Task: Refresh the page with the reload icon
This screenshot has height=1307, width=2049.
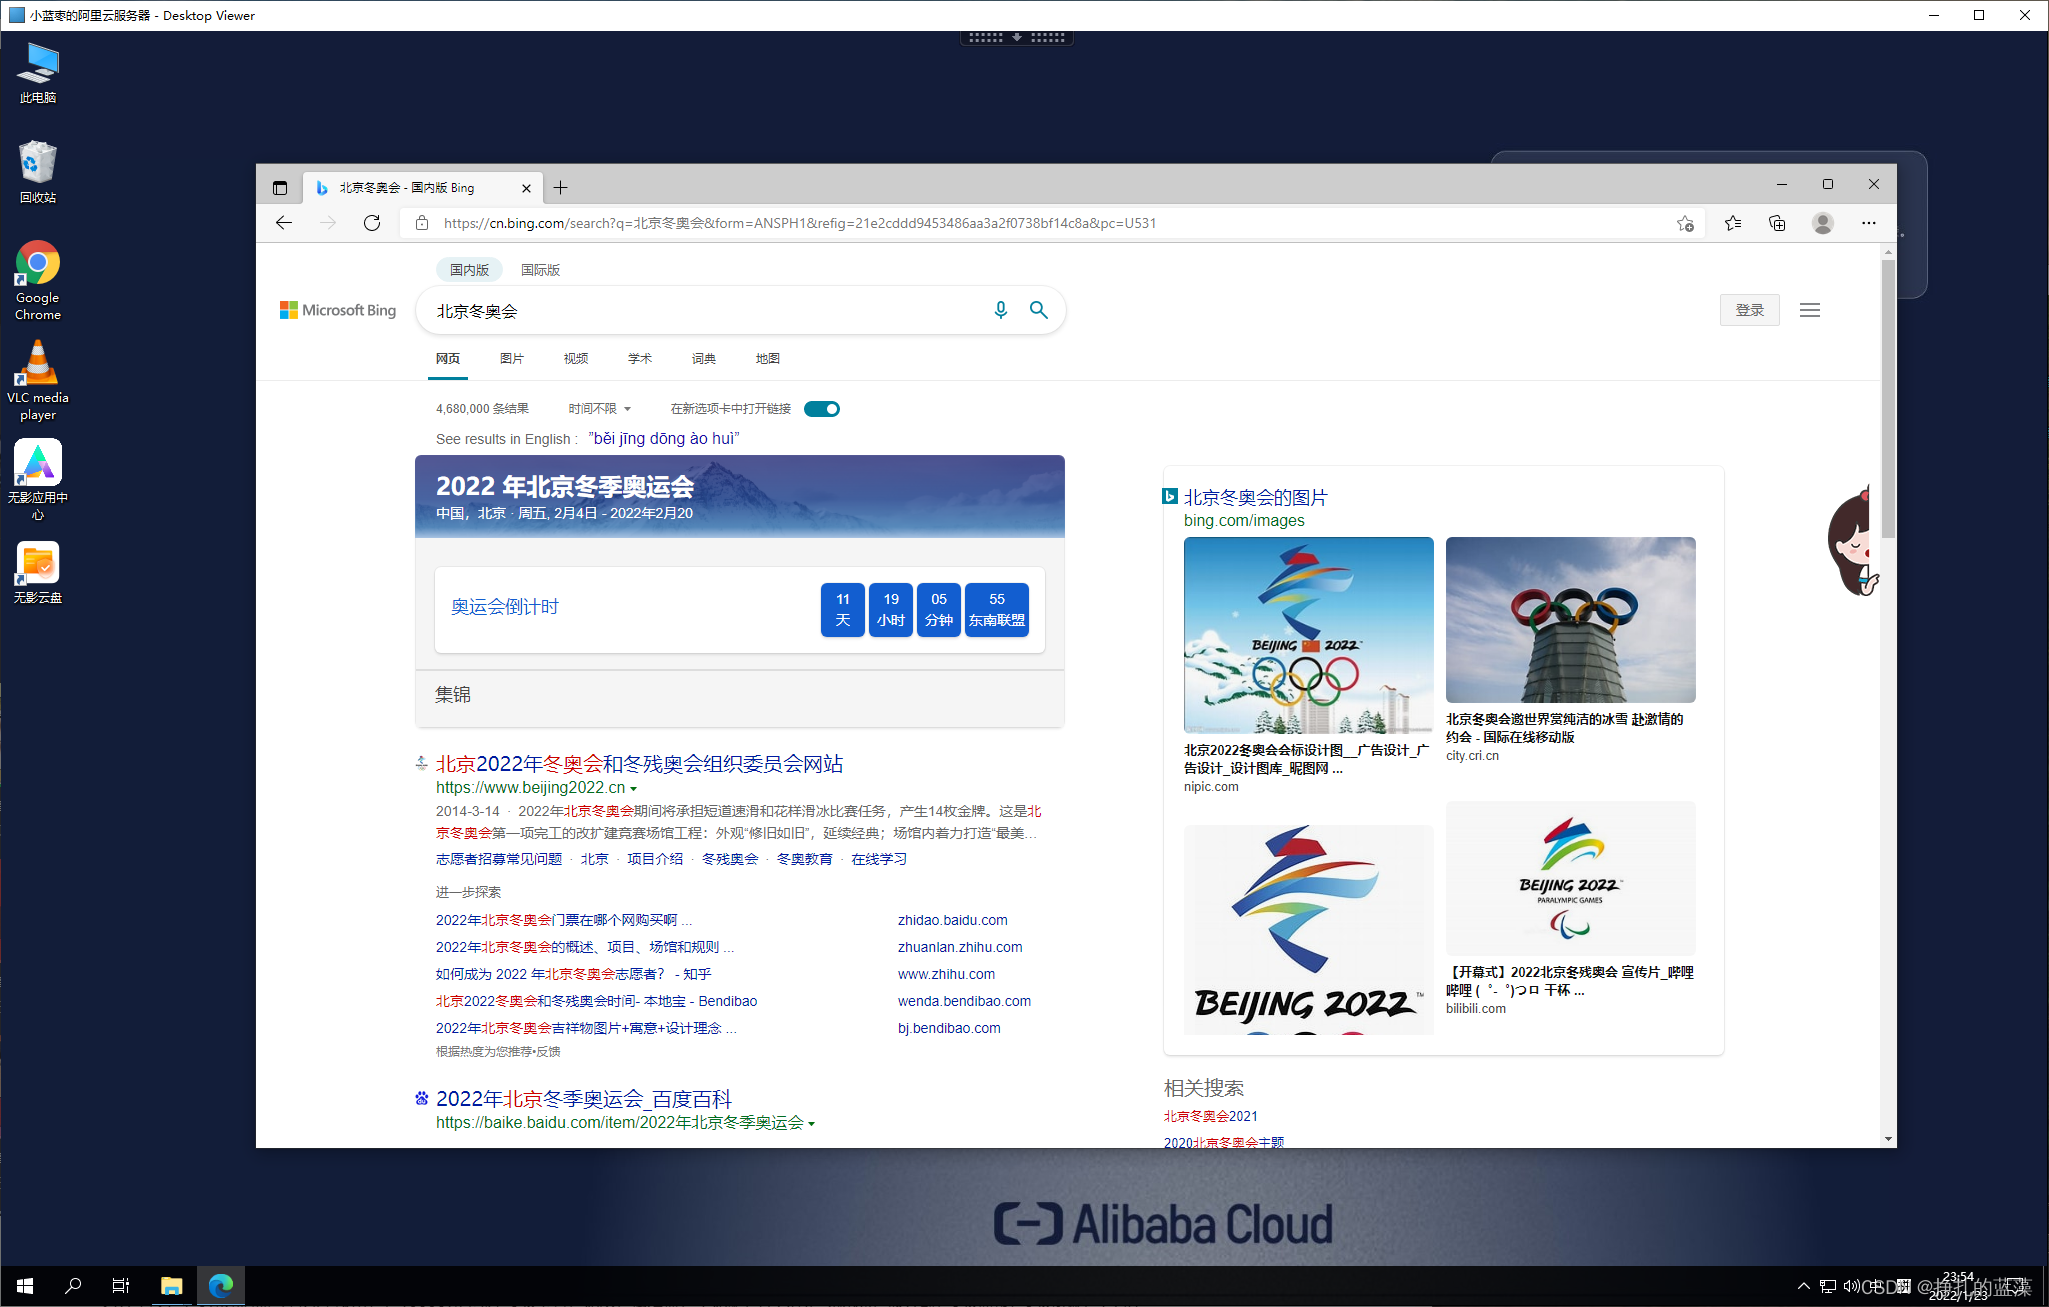Action: (372, 223)
